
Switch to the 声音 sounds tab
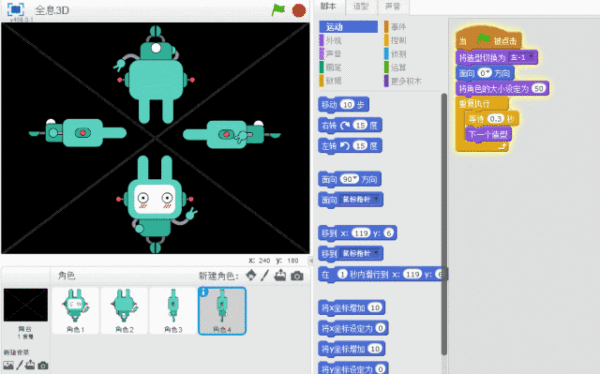click(x=393, y=7)
